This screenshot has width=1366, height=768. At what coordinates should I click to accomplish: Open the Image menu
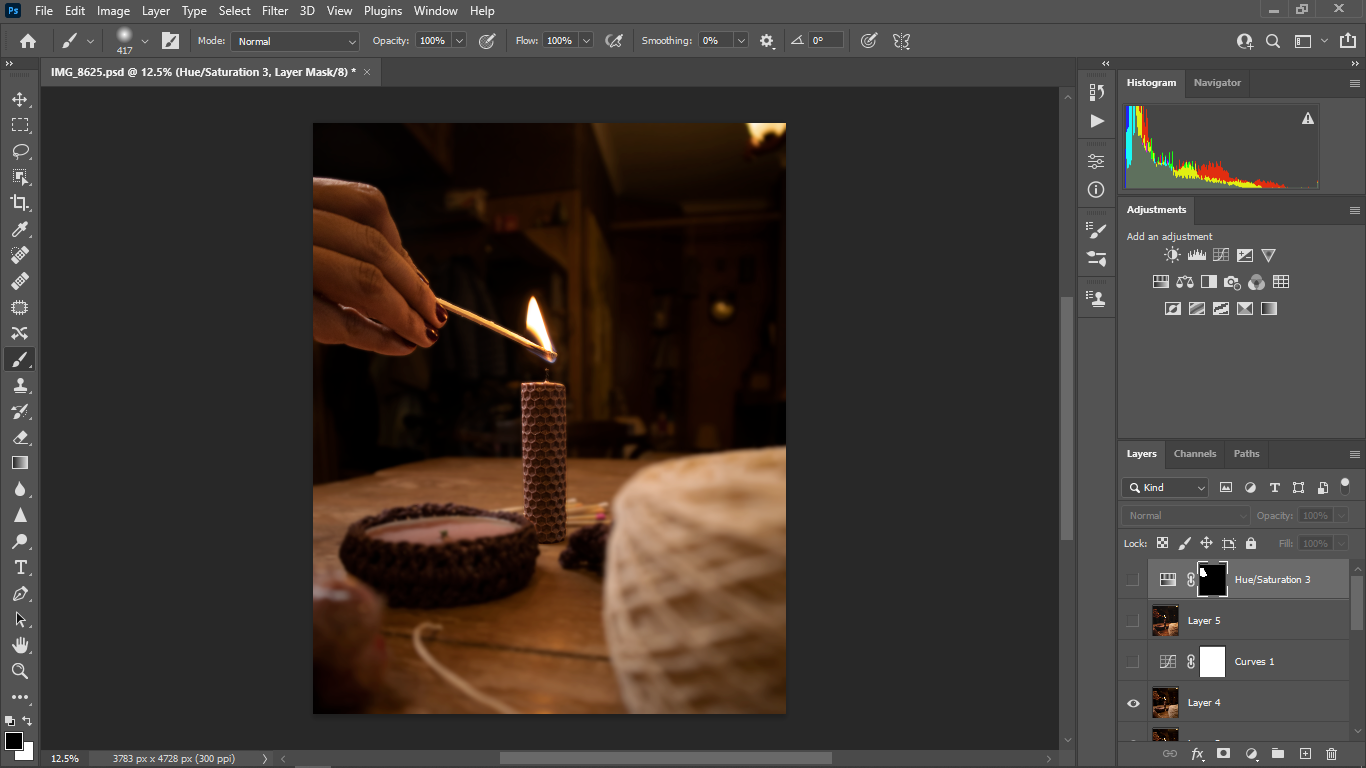pyautogui.click(x=113, y=11)
